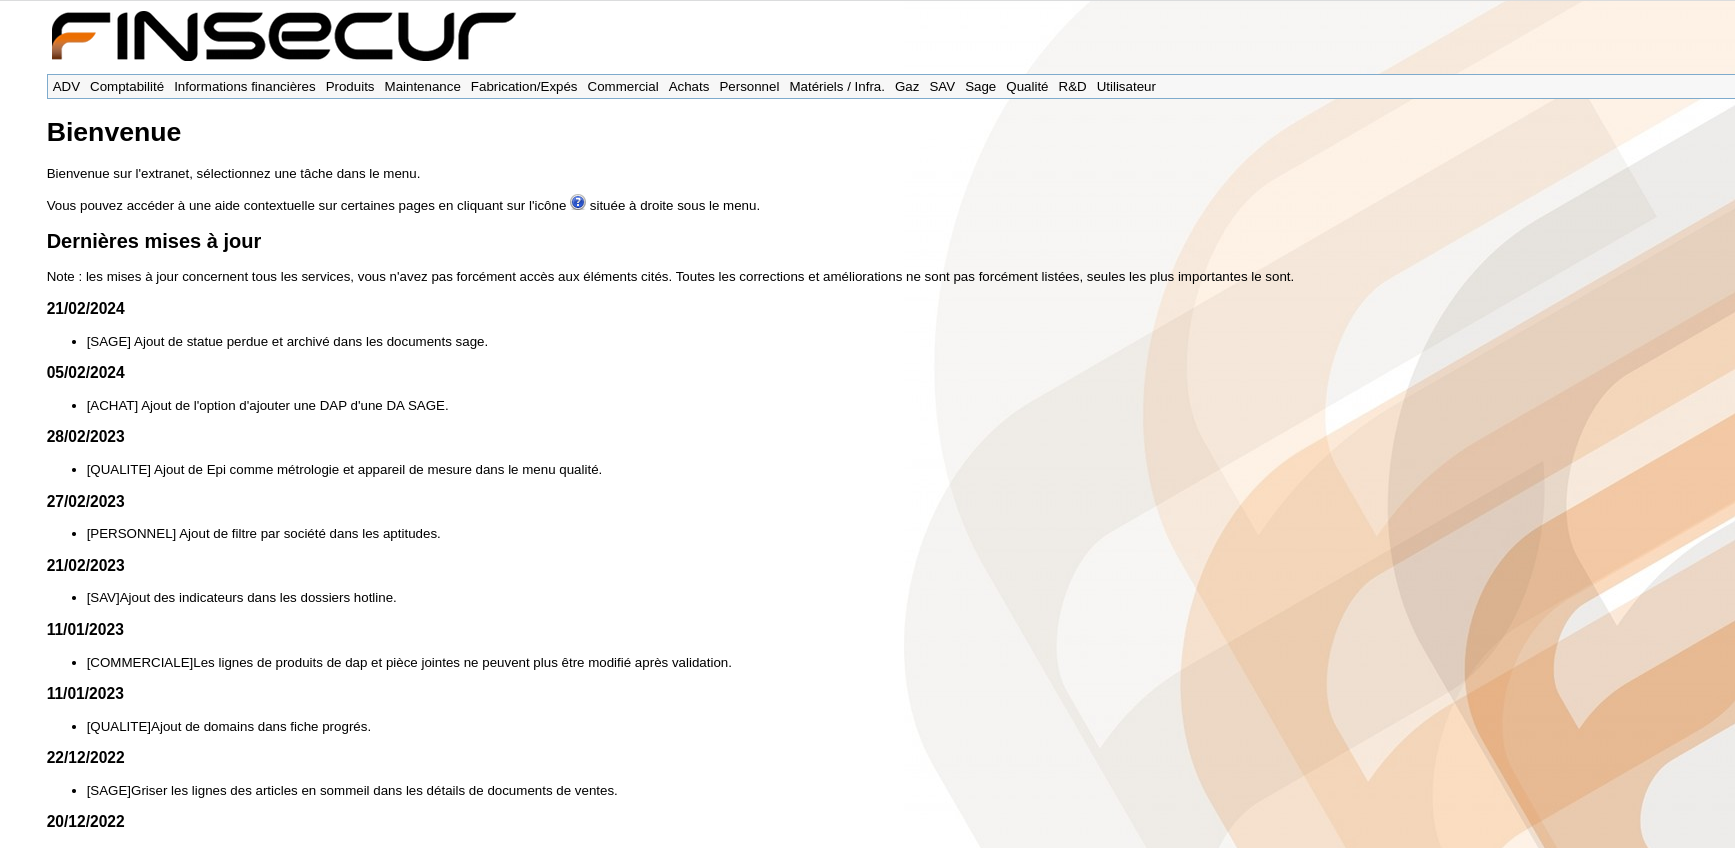
Task: Open the Commercial menu
Action: (623, 87)
